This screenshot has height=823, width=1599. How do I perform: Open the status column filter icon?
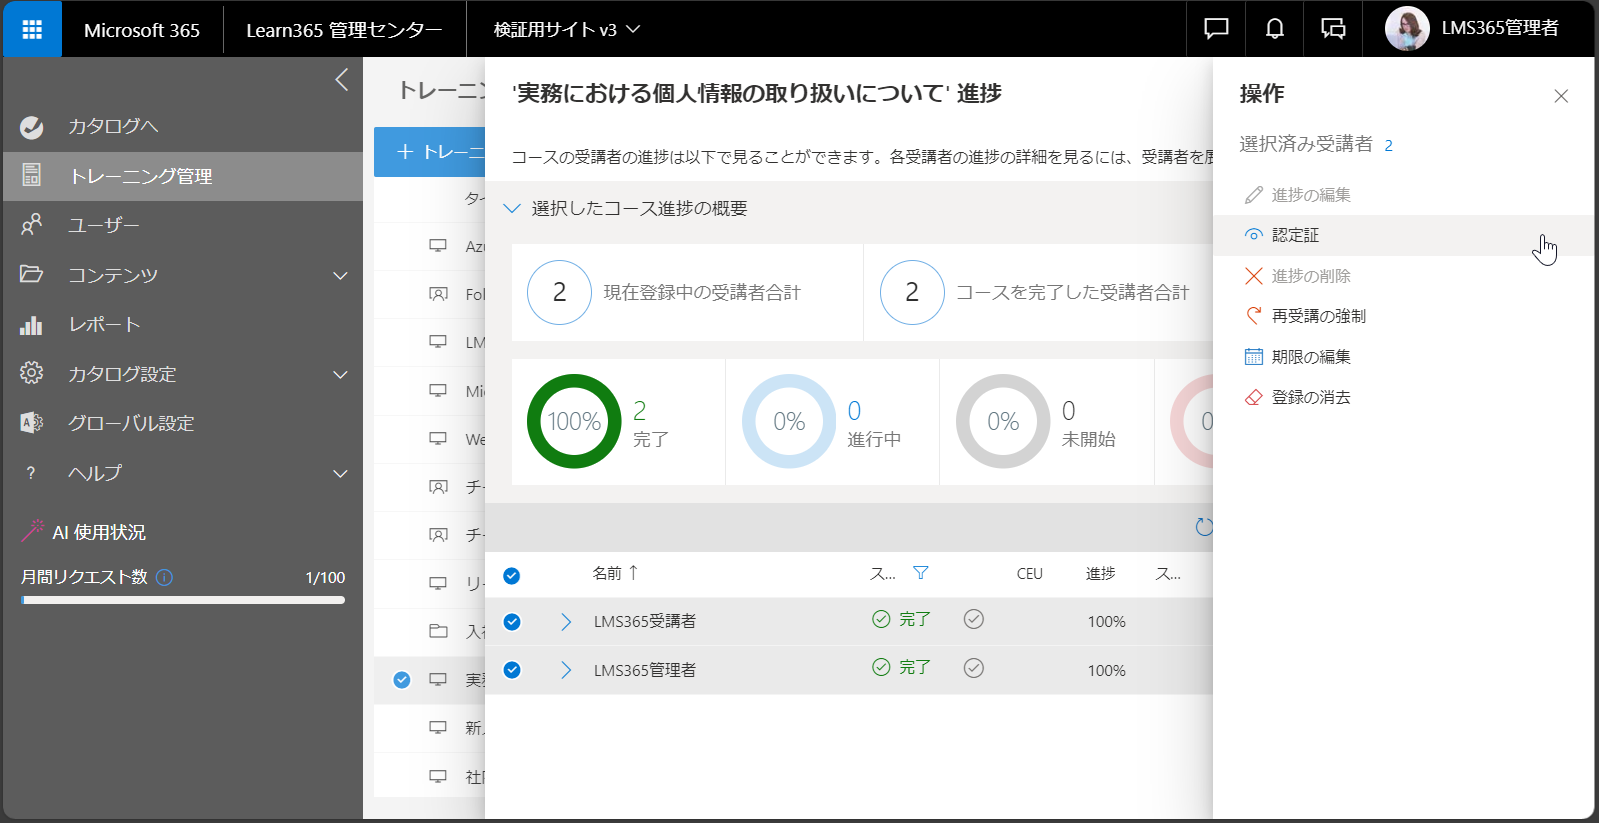pyautogui.click(x=921, y=573)
